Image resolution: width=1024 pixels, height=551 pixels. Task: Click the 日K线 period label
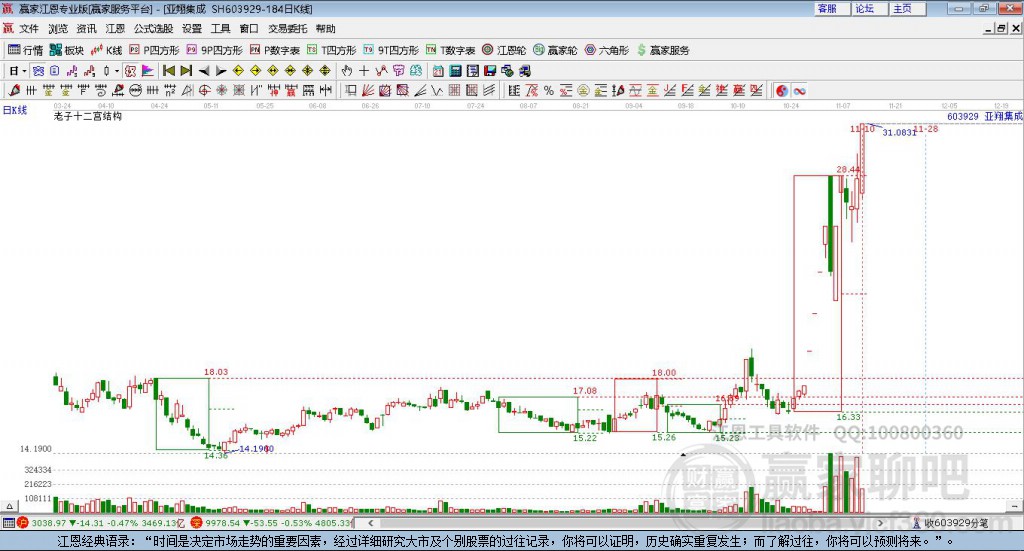pos(15,110)
